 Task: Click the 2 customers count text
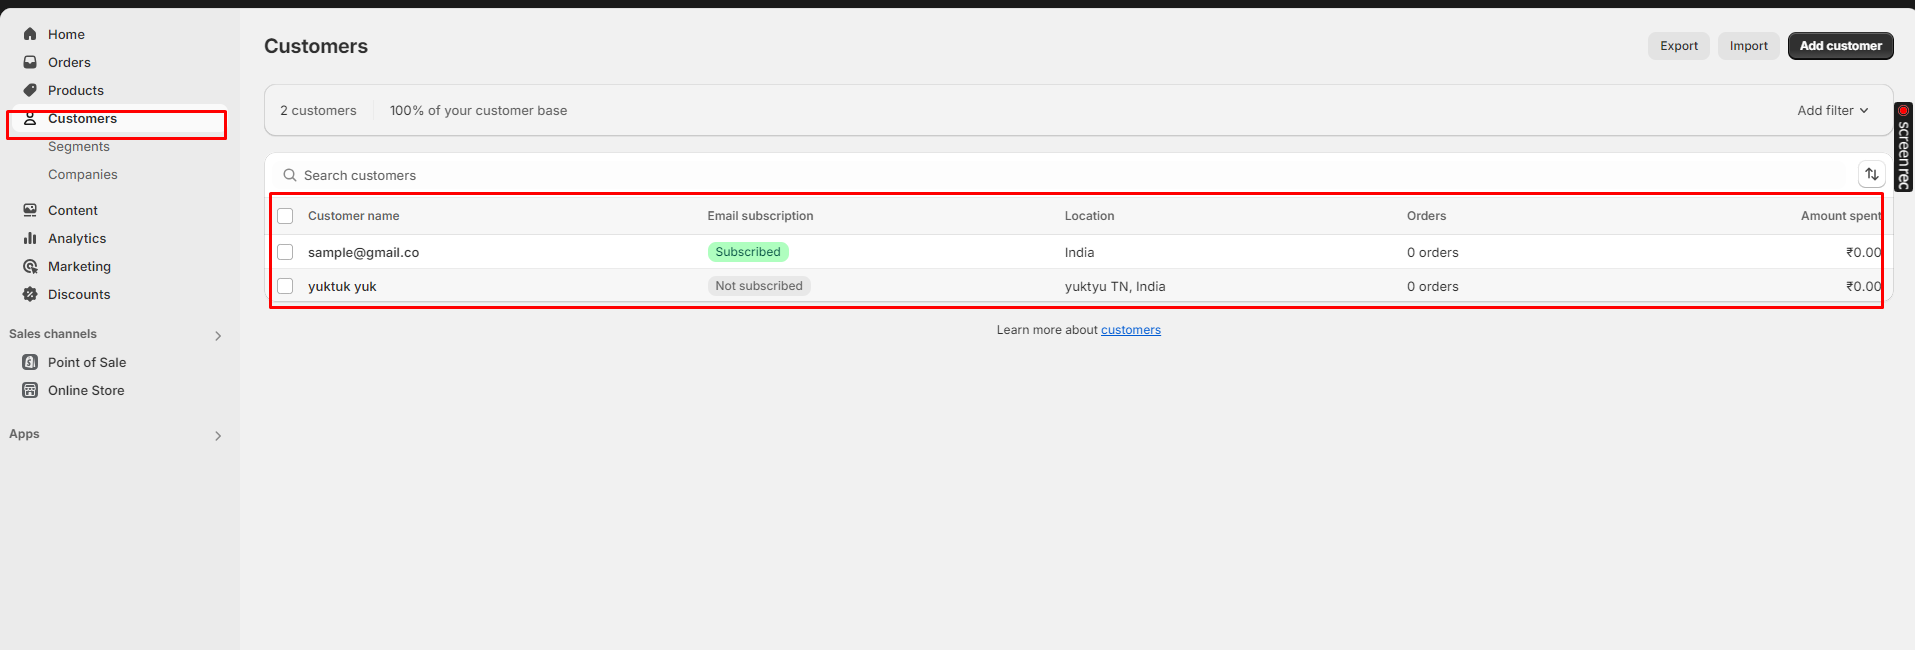318,110
